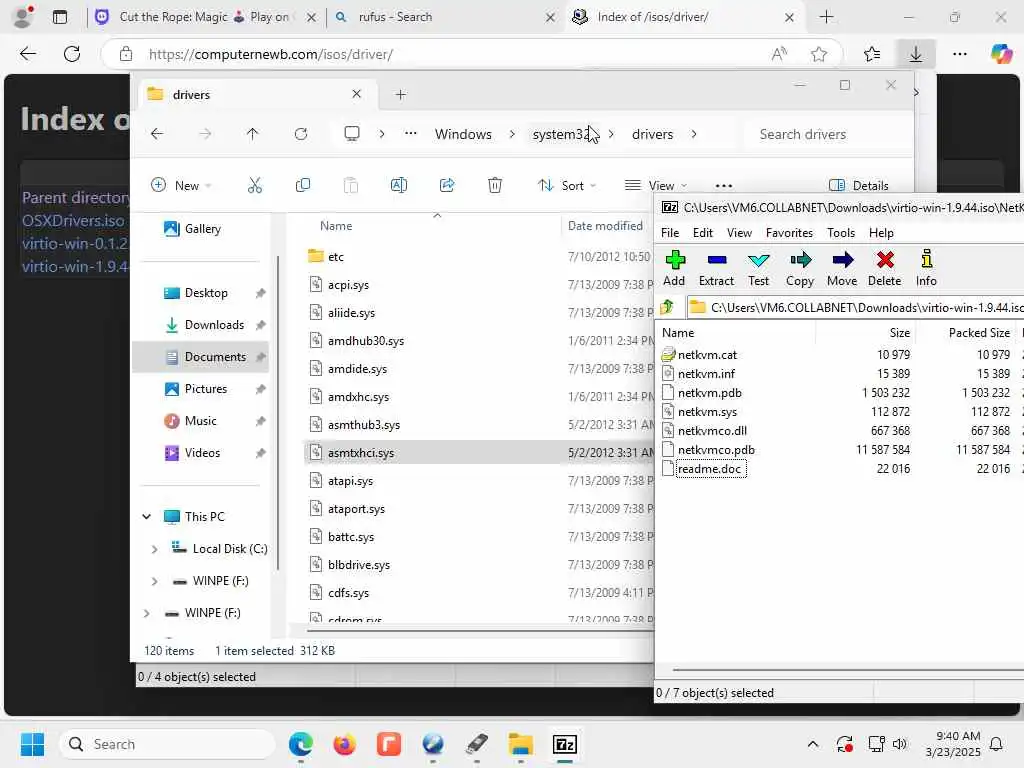Click the Rename icon in Explorer toolbar
Screen dimensions: 1024x768
398,185
